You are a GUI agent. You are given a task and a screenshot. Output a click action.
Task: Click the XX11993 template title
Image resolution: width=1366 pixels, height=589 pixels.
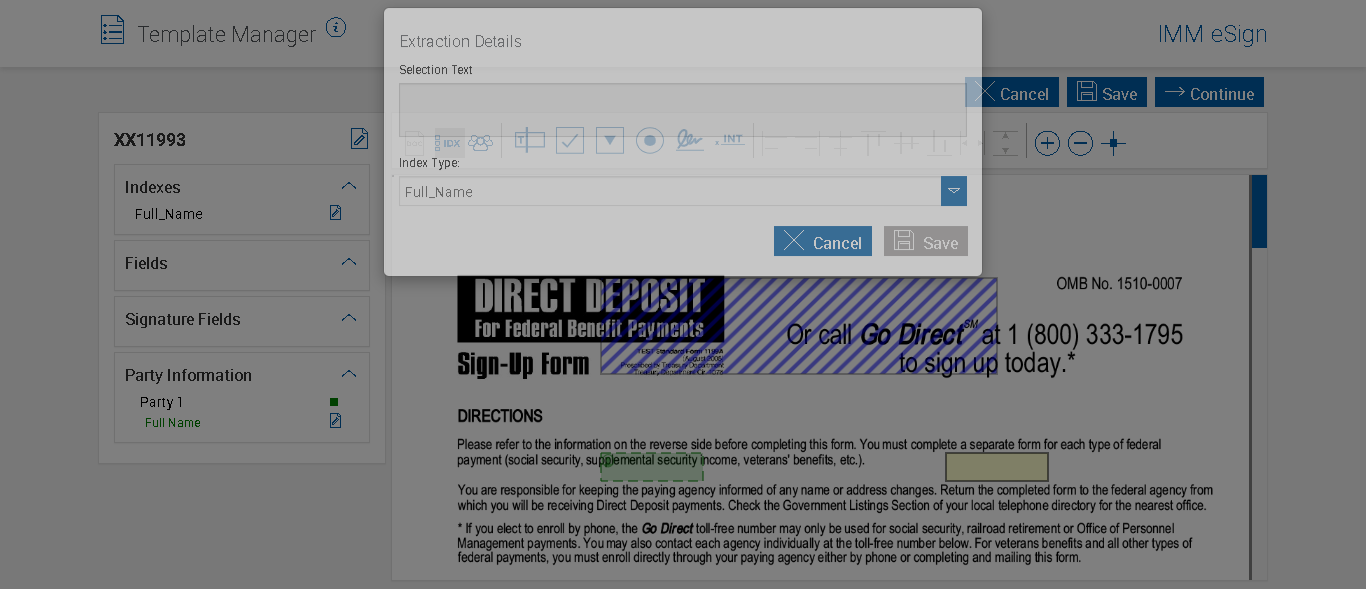click(x=150, y=140)
